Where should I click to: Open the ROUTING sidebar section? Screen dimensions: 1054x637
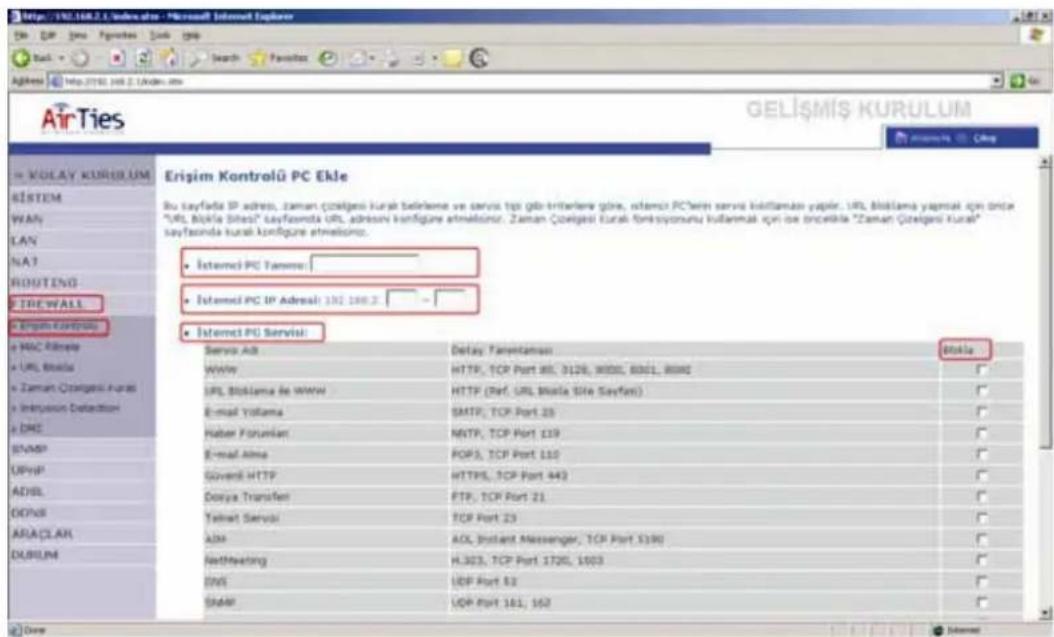[x=44, y=282]
